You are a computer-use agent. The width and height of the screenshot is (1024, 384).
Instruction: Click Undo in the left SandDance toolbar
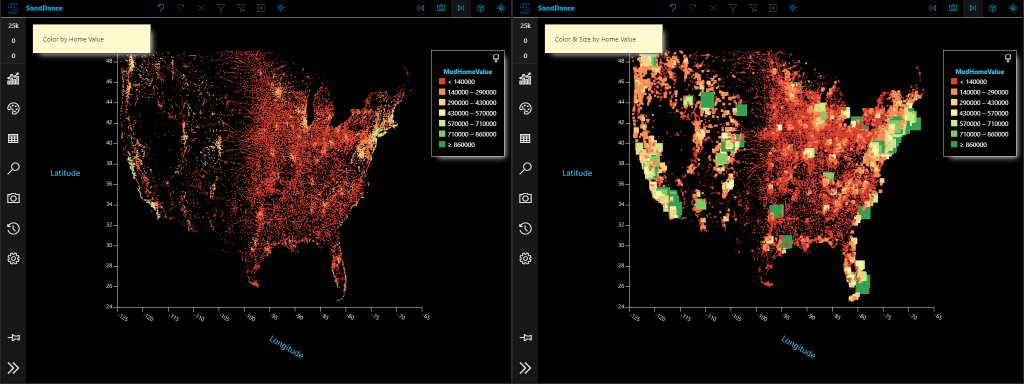pos(161,8)
